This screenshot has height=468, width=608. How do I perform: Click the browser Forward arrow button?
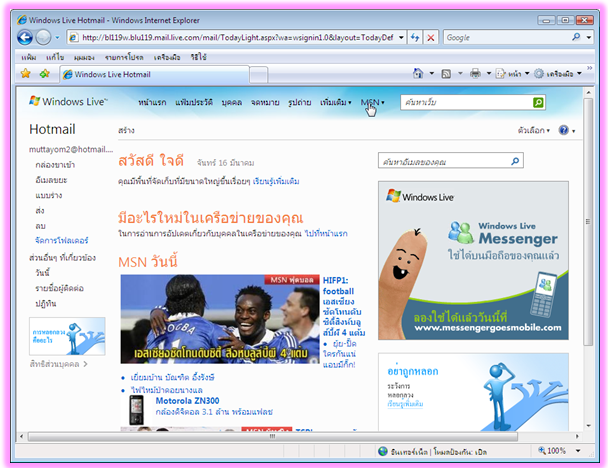(43, 38)
